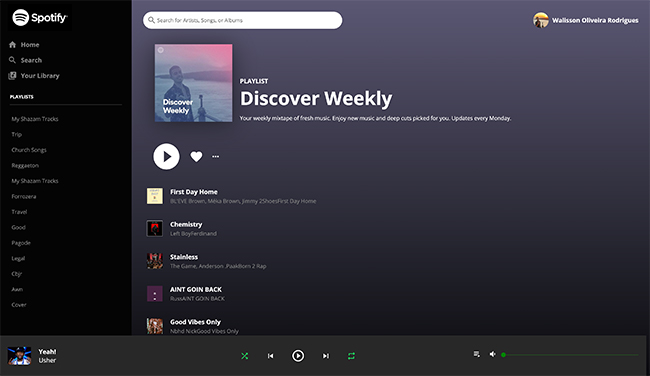Image resolution: width=650 pixels, height=376 pixels.
Task: Skip to the next track
Action: (326, 356)
